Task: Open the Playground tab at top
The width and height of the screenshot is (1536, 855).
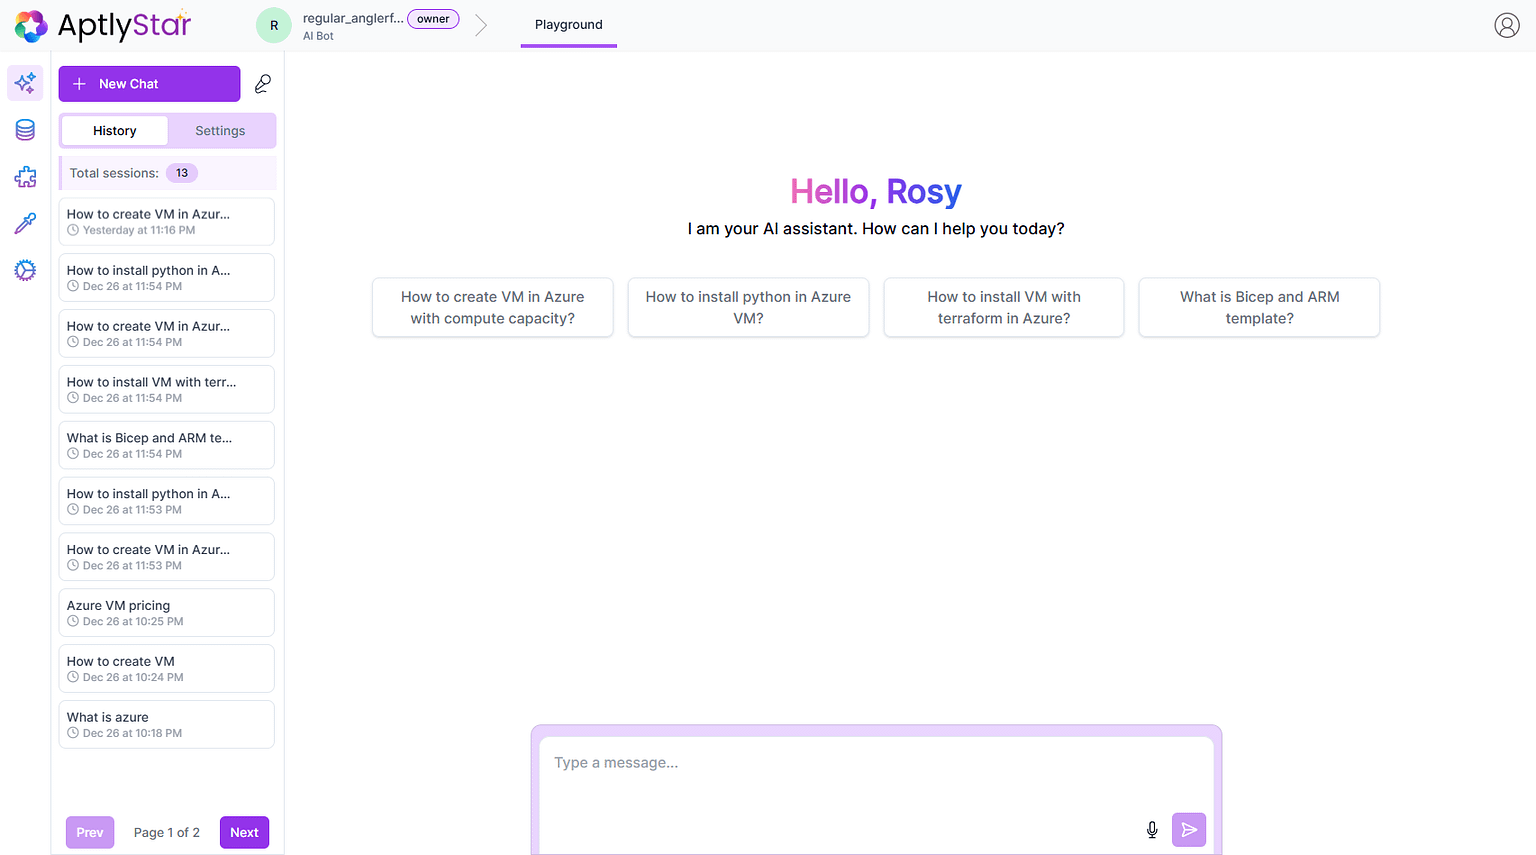Action: pos(568,24)
